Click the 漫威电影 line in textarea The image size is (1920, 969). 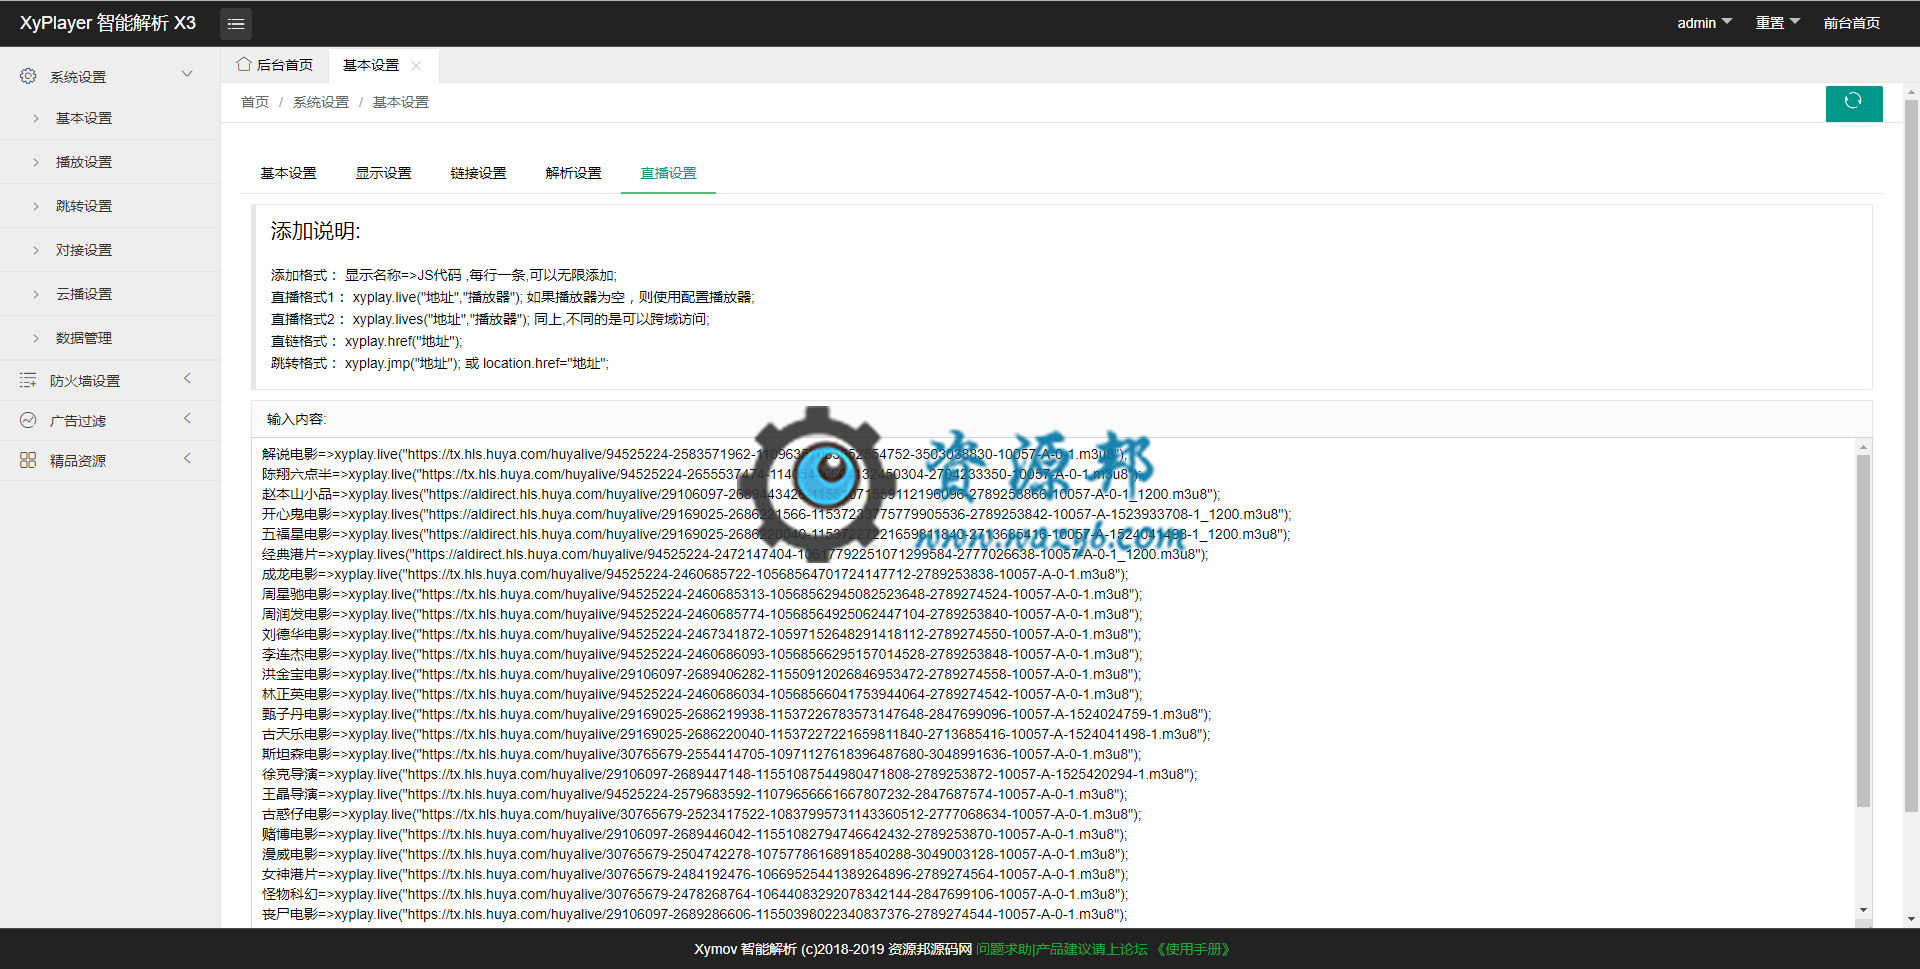click(x=695, y=854)
